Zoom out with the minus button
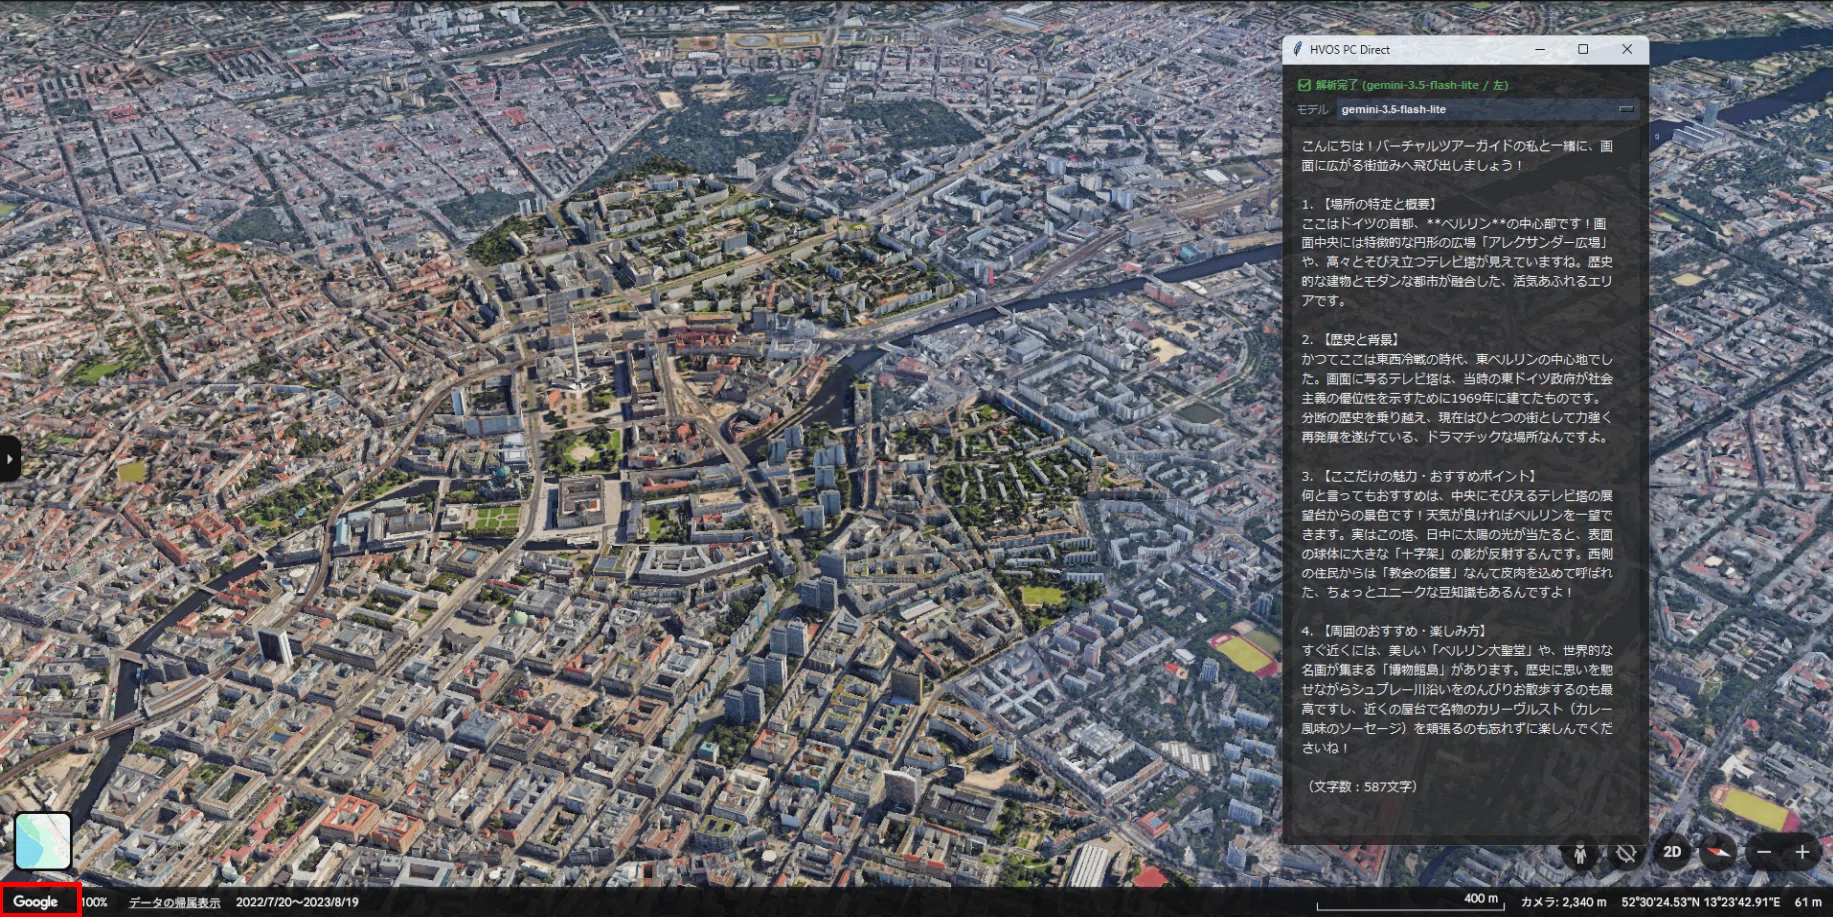 tap(1764, 852)
